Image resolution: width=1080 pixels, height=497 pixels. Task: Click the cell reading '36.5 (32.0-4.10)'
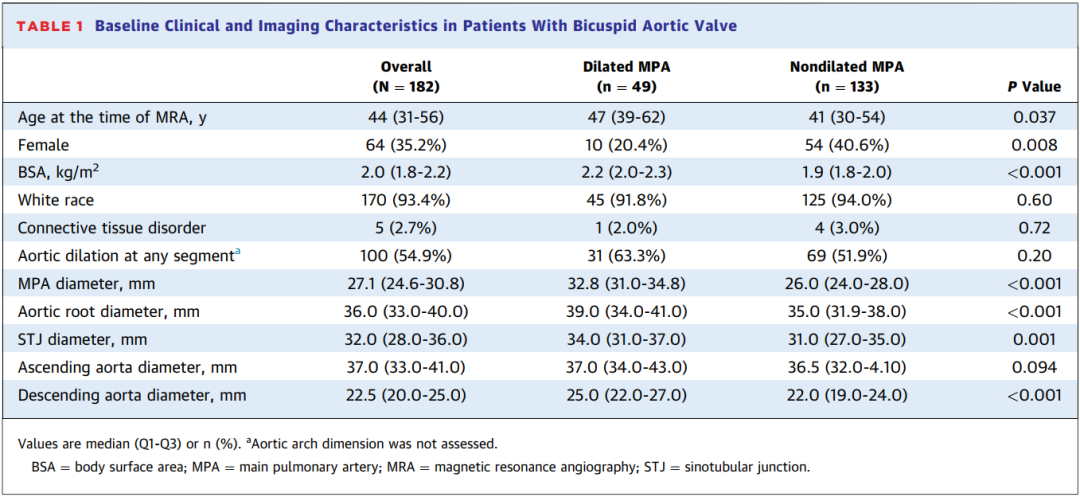pos(846,368)
